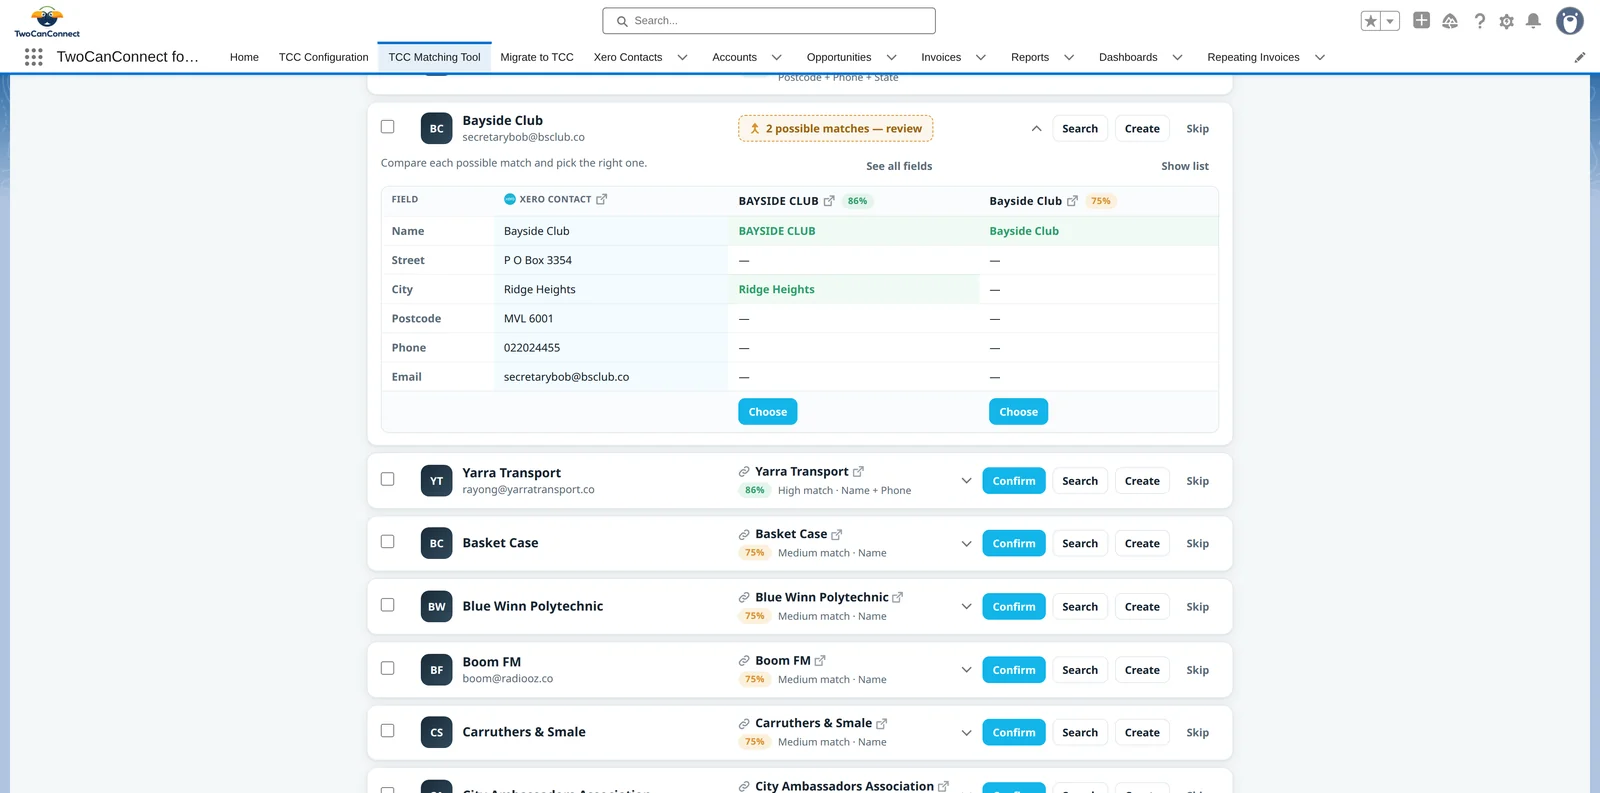Open the App Launcher grid icon
Viewport: 1600px width, 793px height.
[33, 57]
